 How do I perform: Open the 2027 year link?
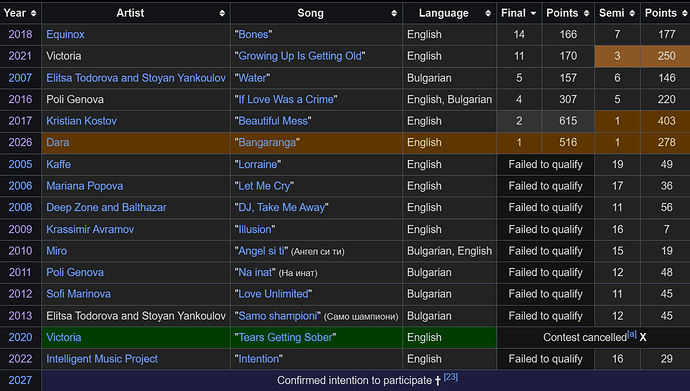tap(20, 380)
